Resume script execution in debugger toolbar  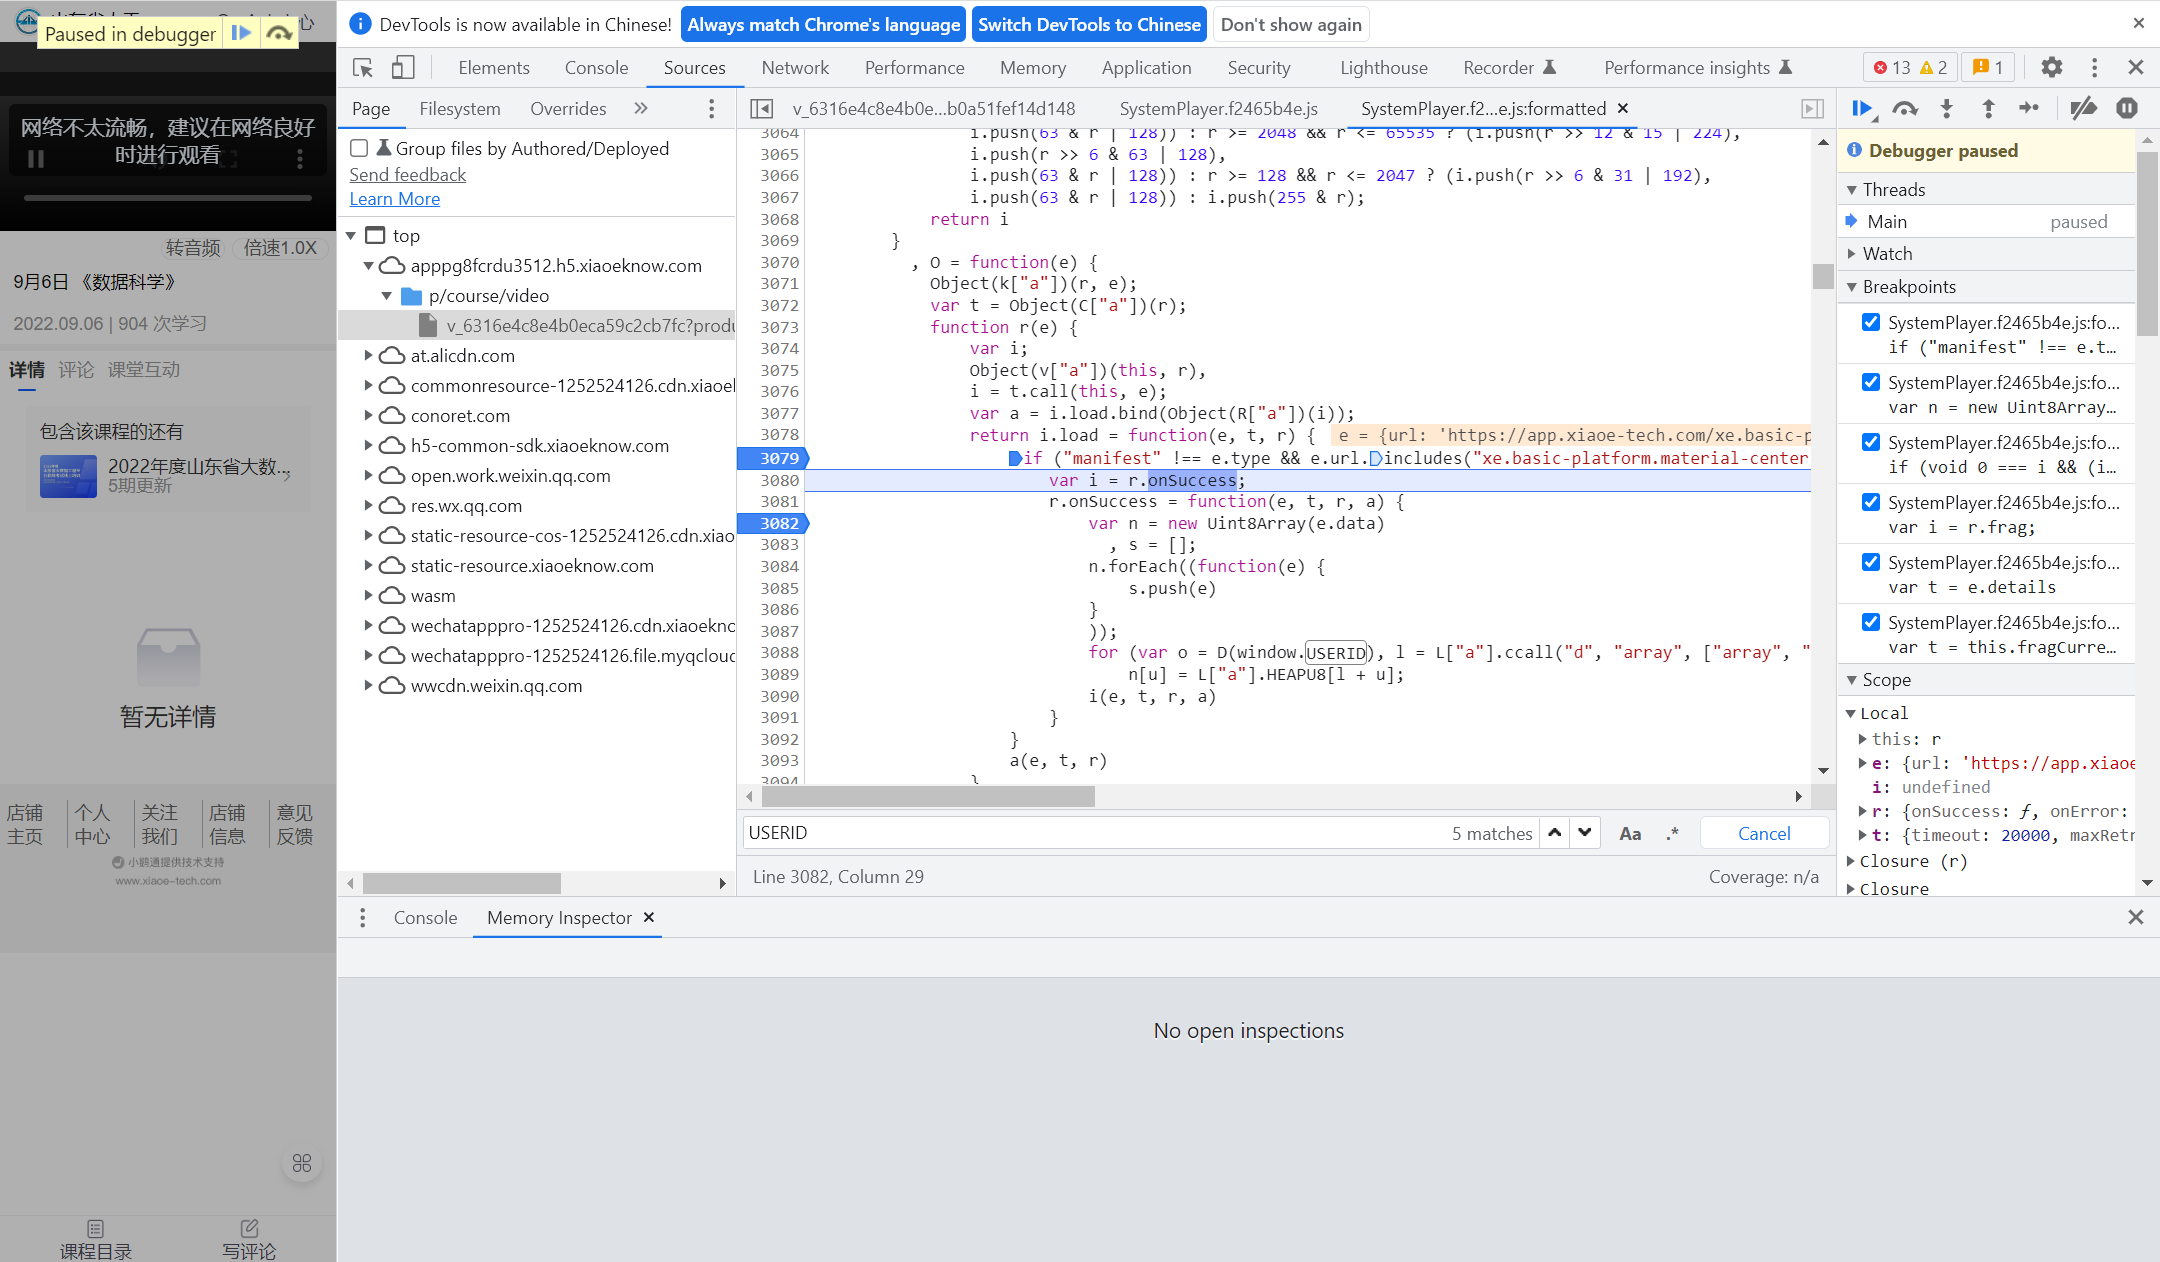click(1861, 109)
